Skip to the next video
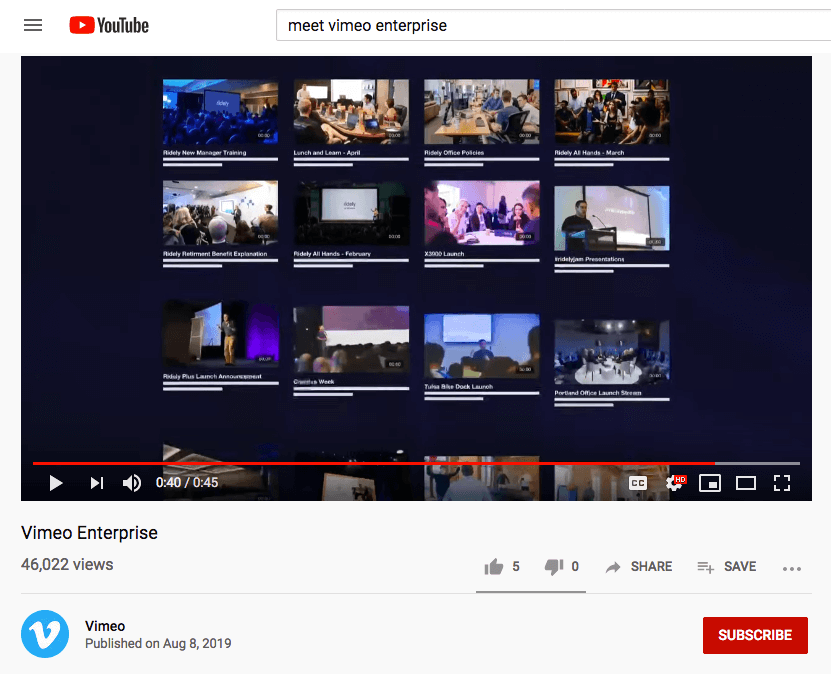 (x=96, y=483)
